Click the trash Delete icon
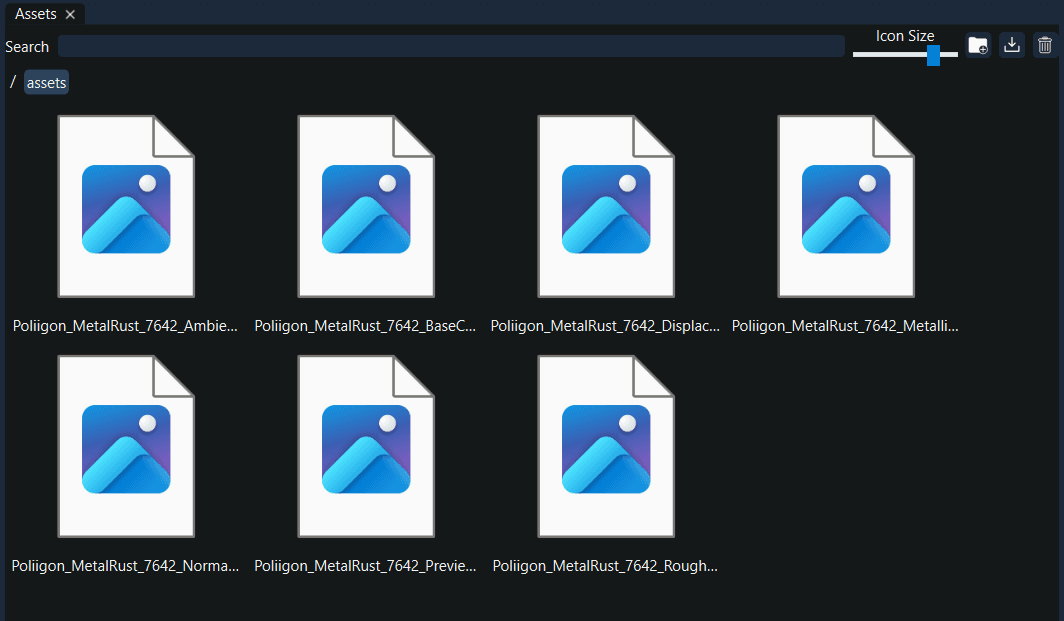 [1045, 45]
